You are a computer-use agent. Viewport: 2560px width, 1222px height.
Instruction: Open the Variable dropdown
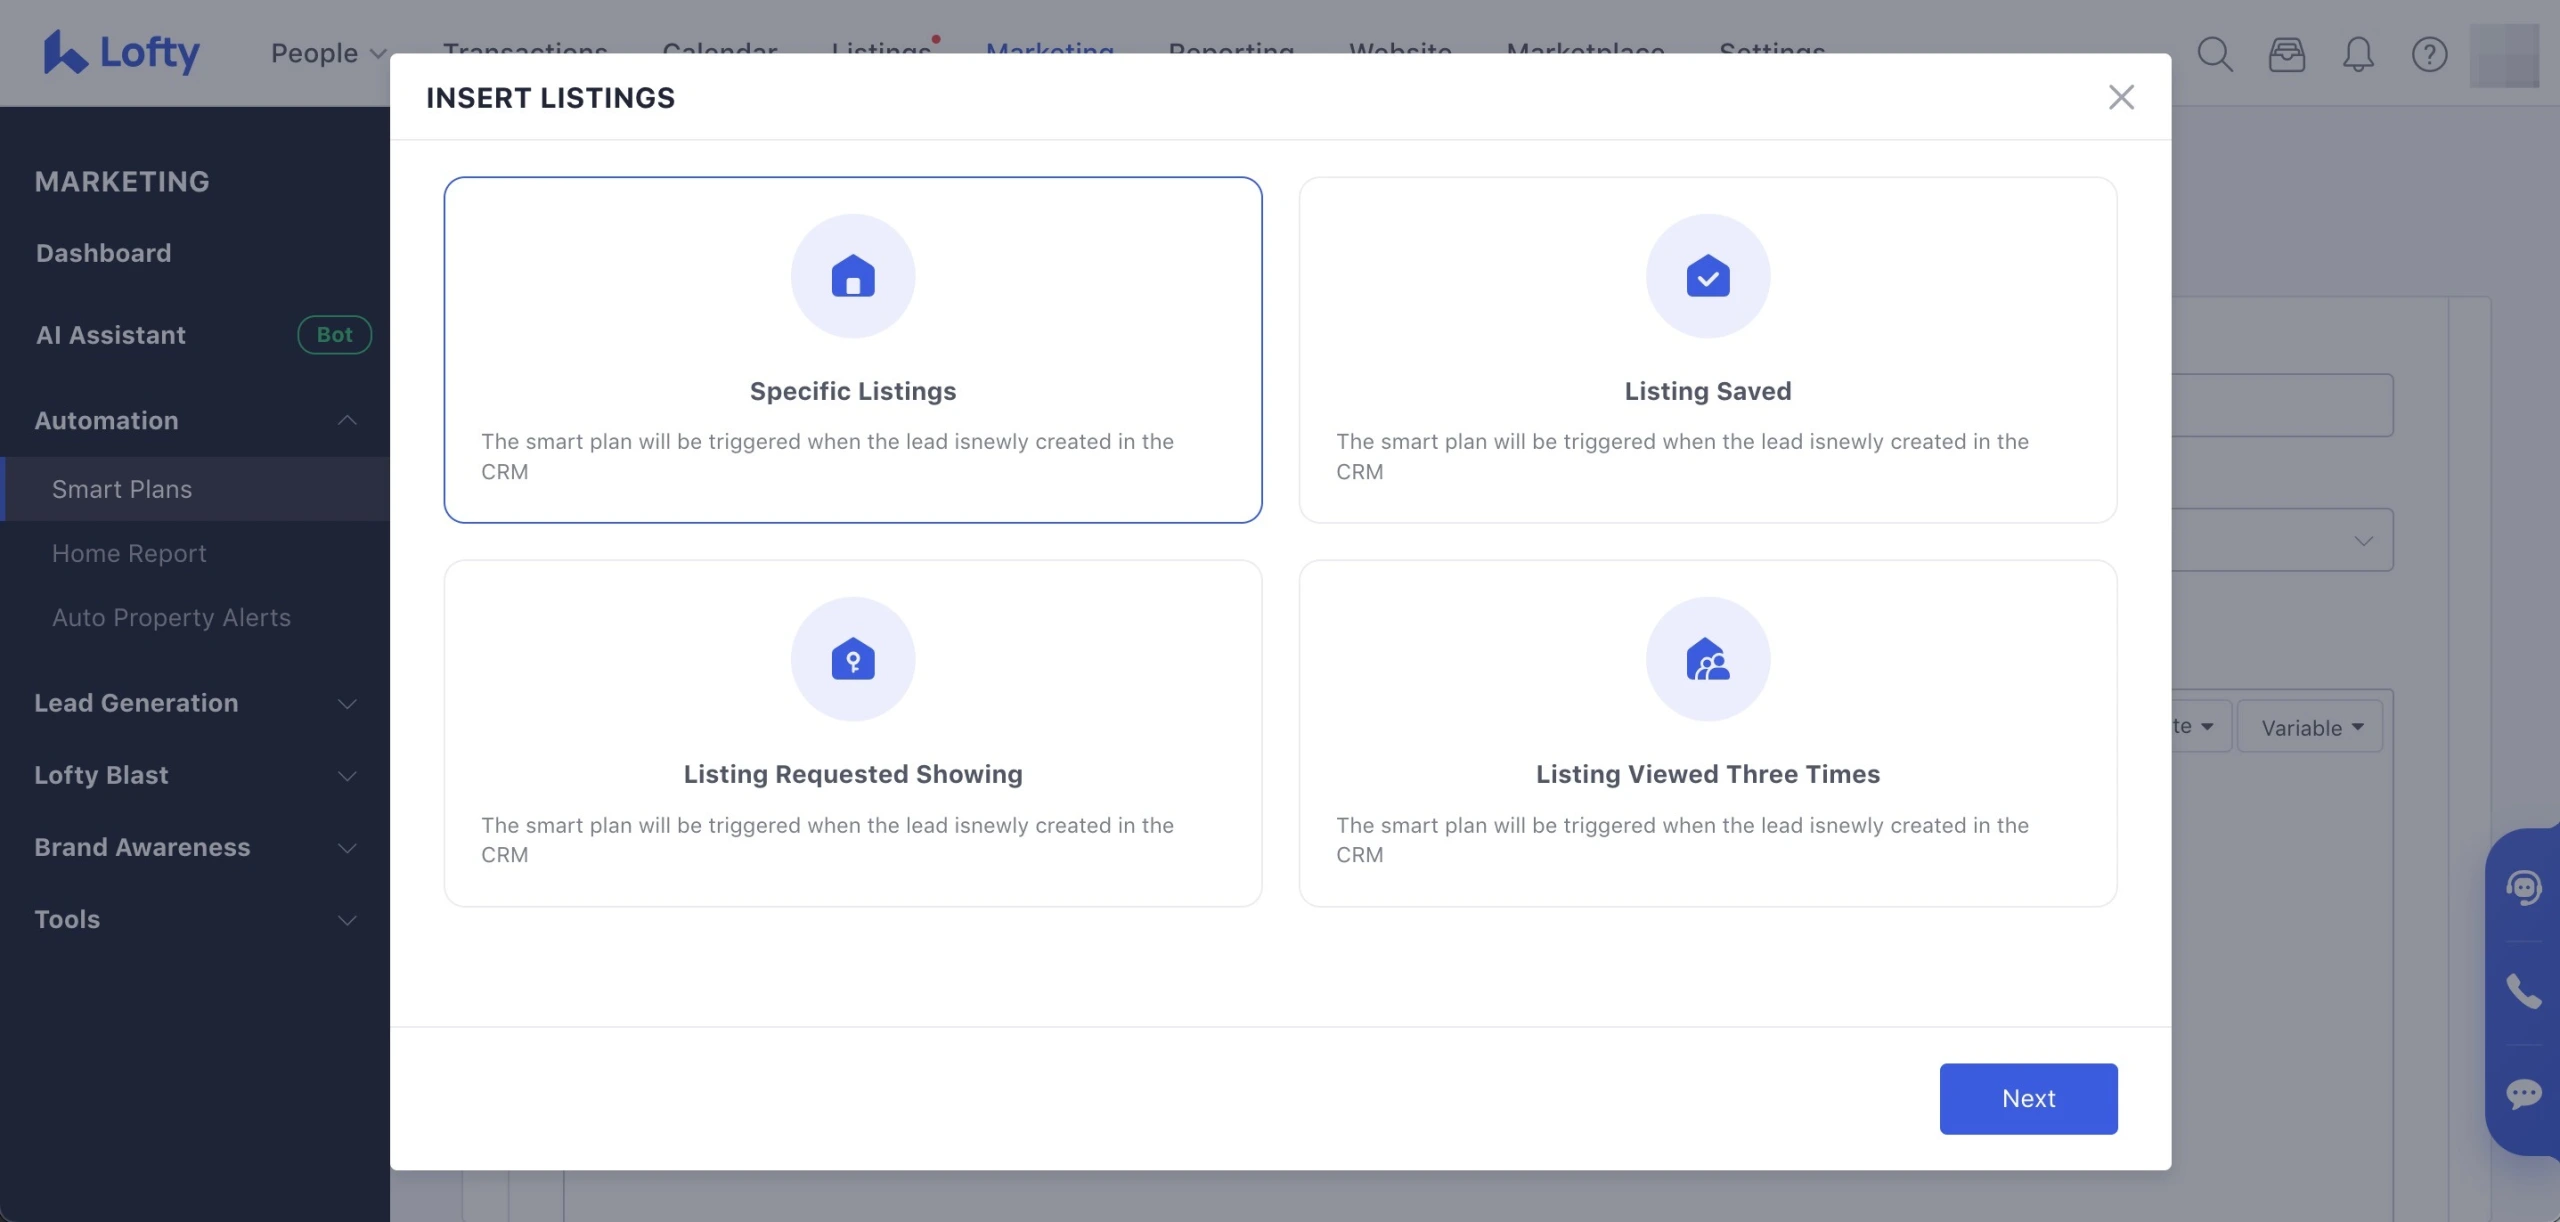click(x=2311, y=727)
